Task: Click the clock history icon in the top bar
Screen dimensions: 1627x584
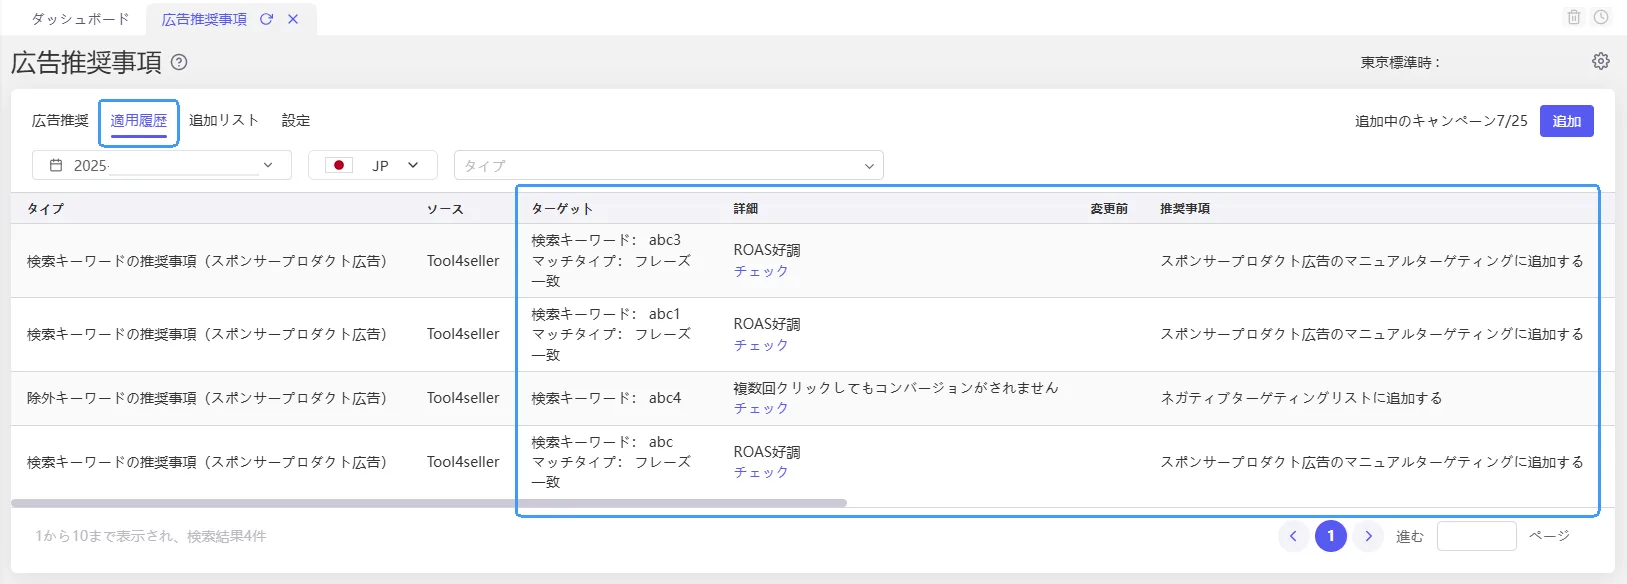Action: [1601, 17]
